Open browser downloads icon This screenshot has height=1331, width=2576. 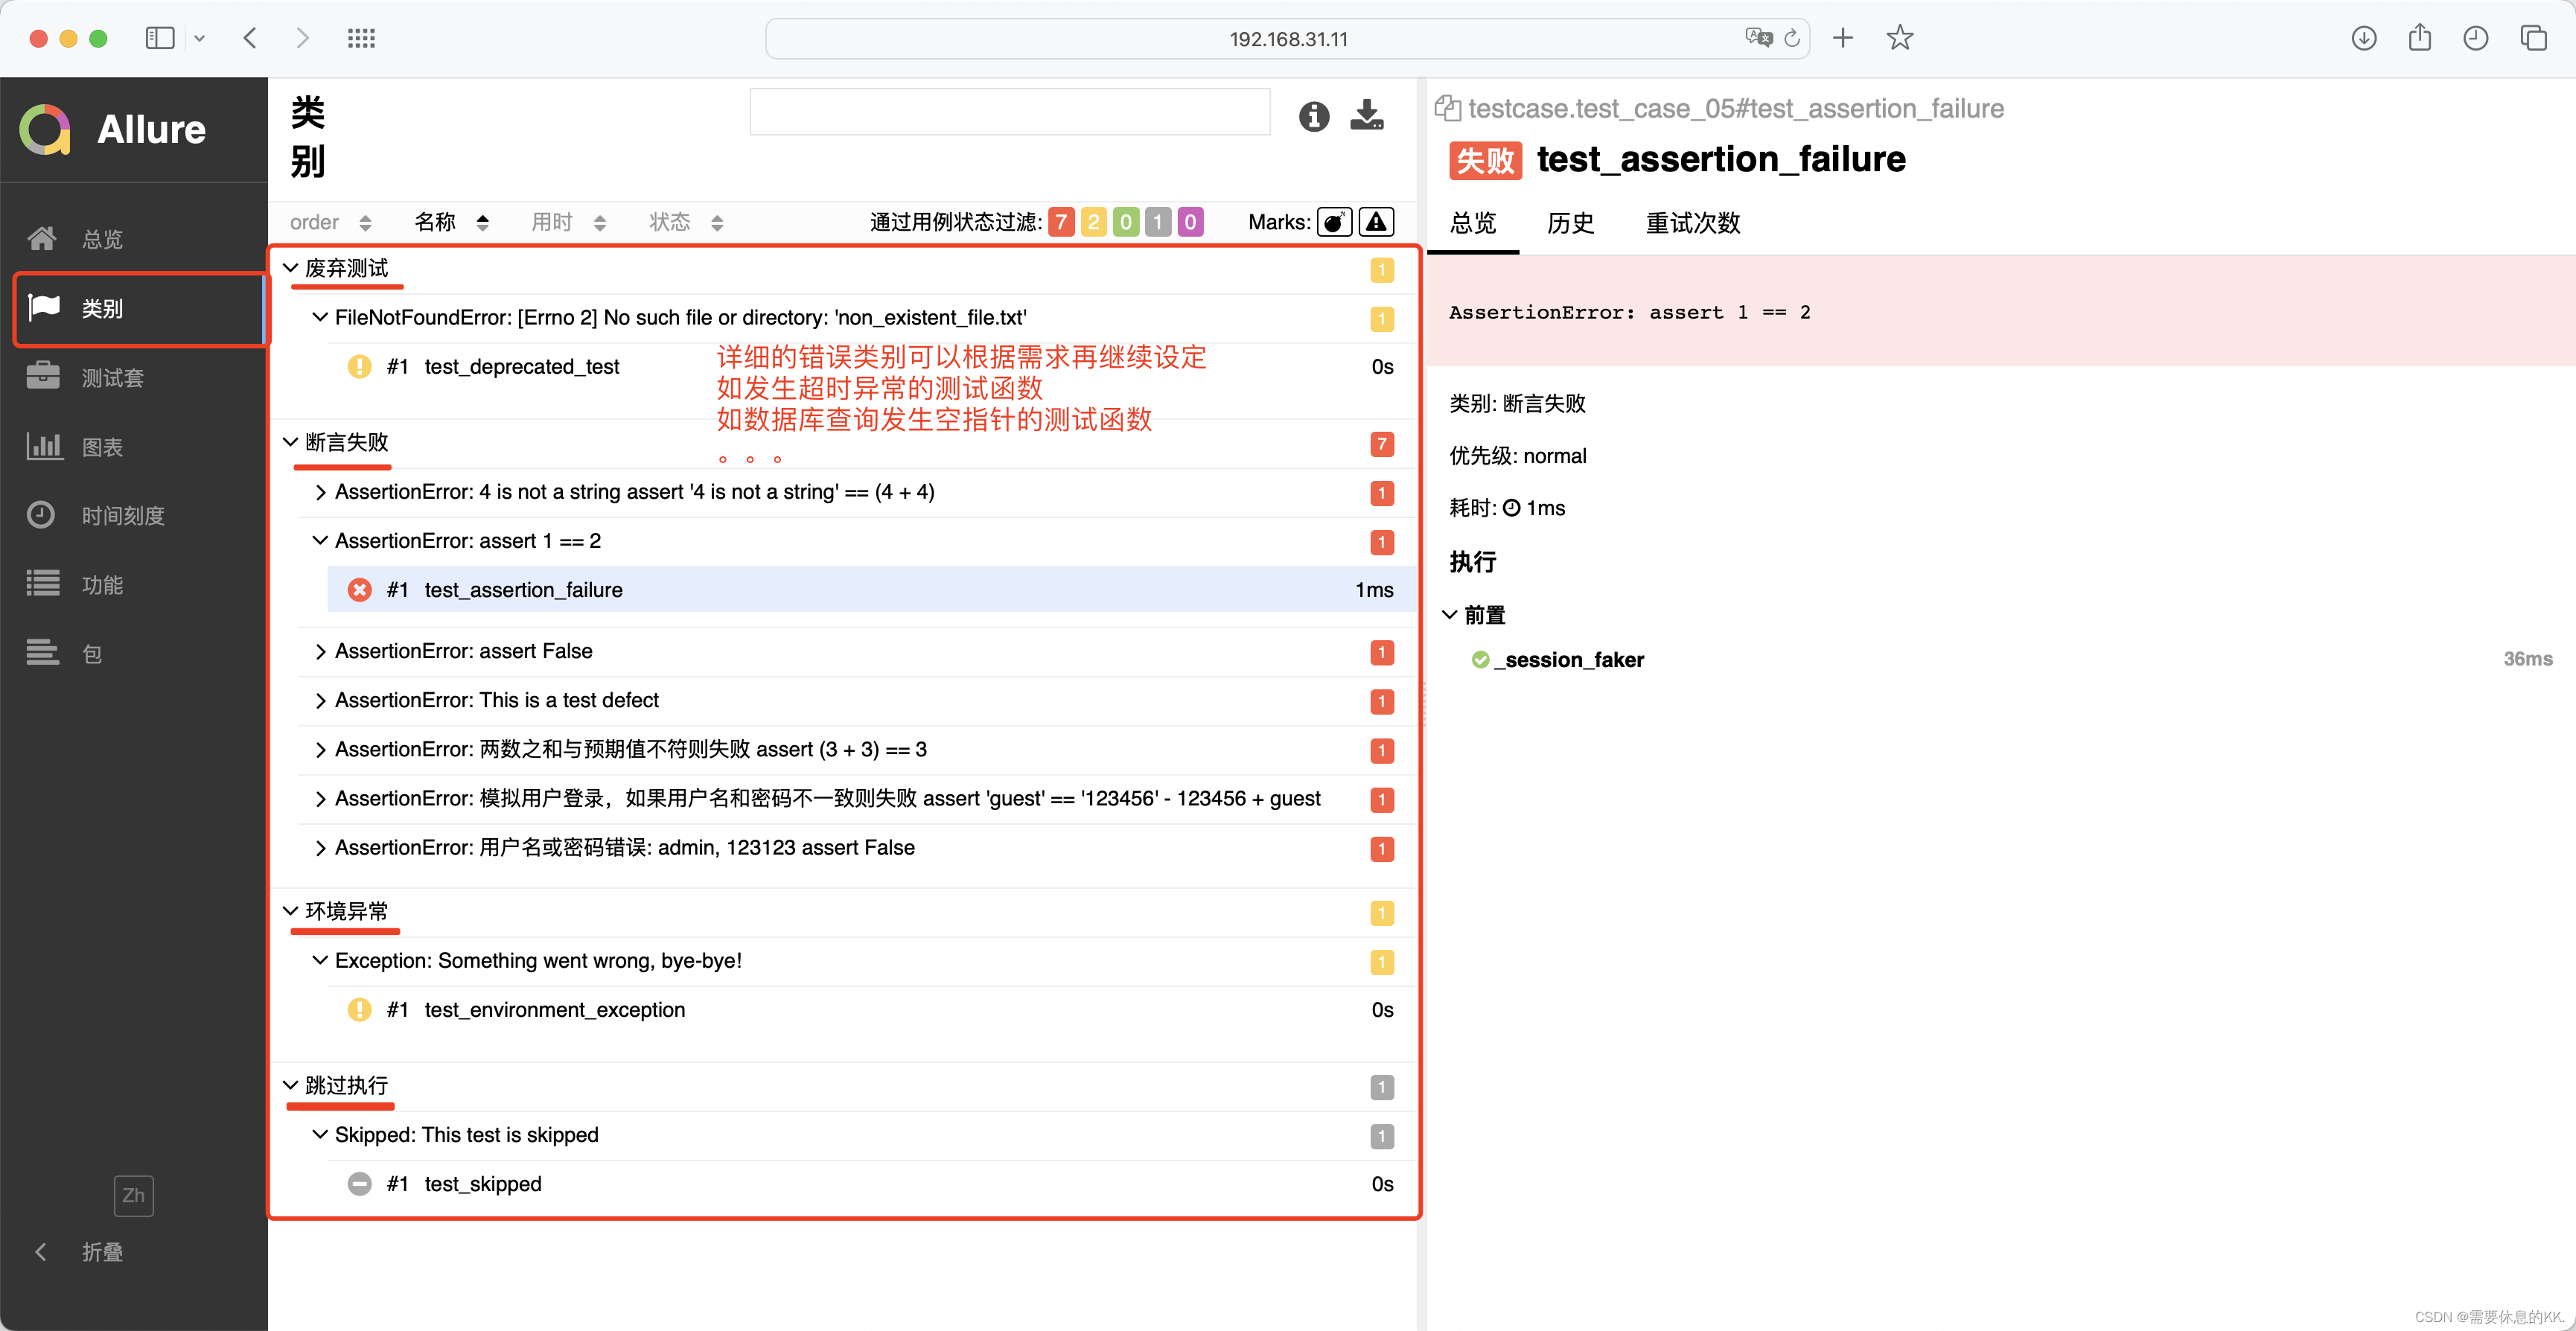click(2363, 38)
